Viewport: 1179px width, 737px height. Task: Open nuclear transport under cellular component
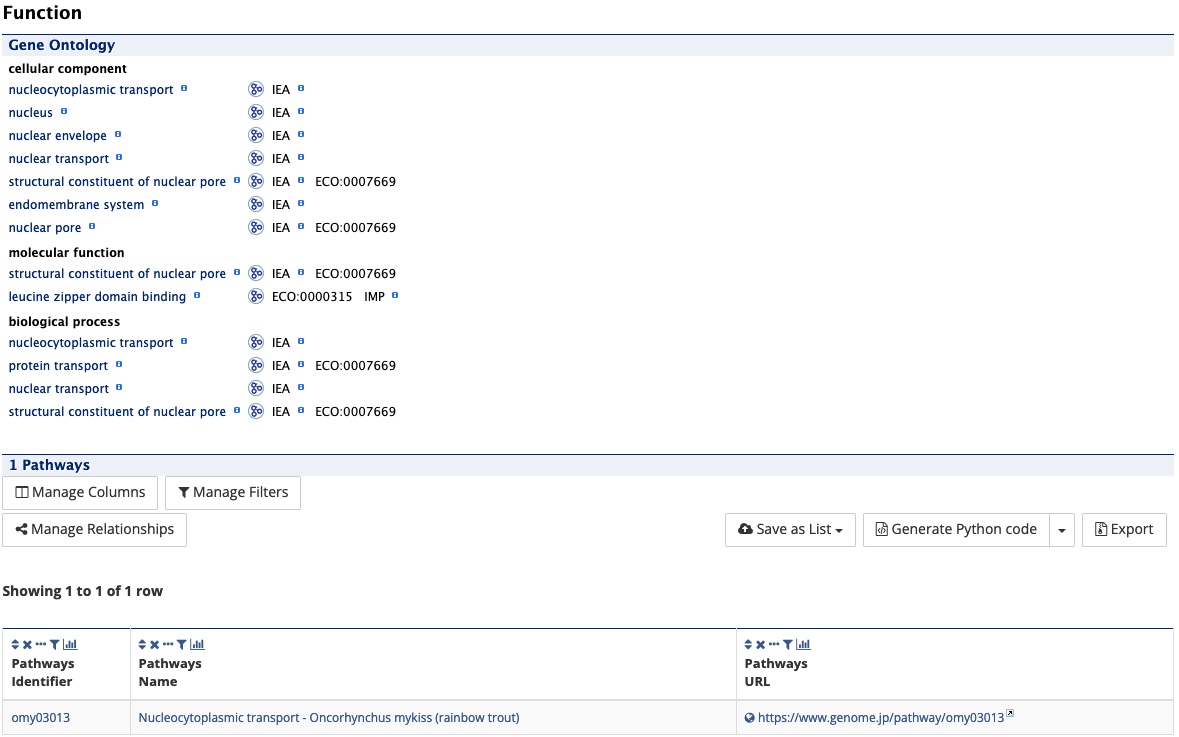[x=59, y=159]
